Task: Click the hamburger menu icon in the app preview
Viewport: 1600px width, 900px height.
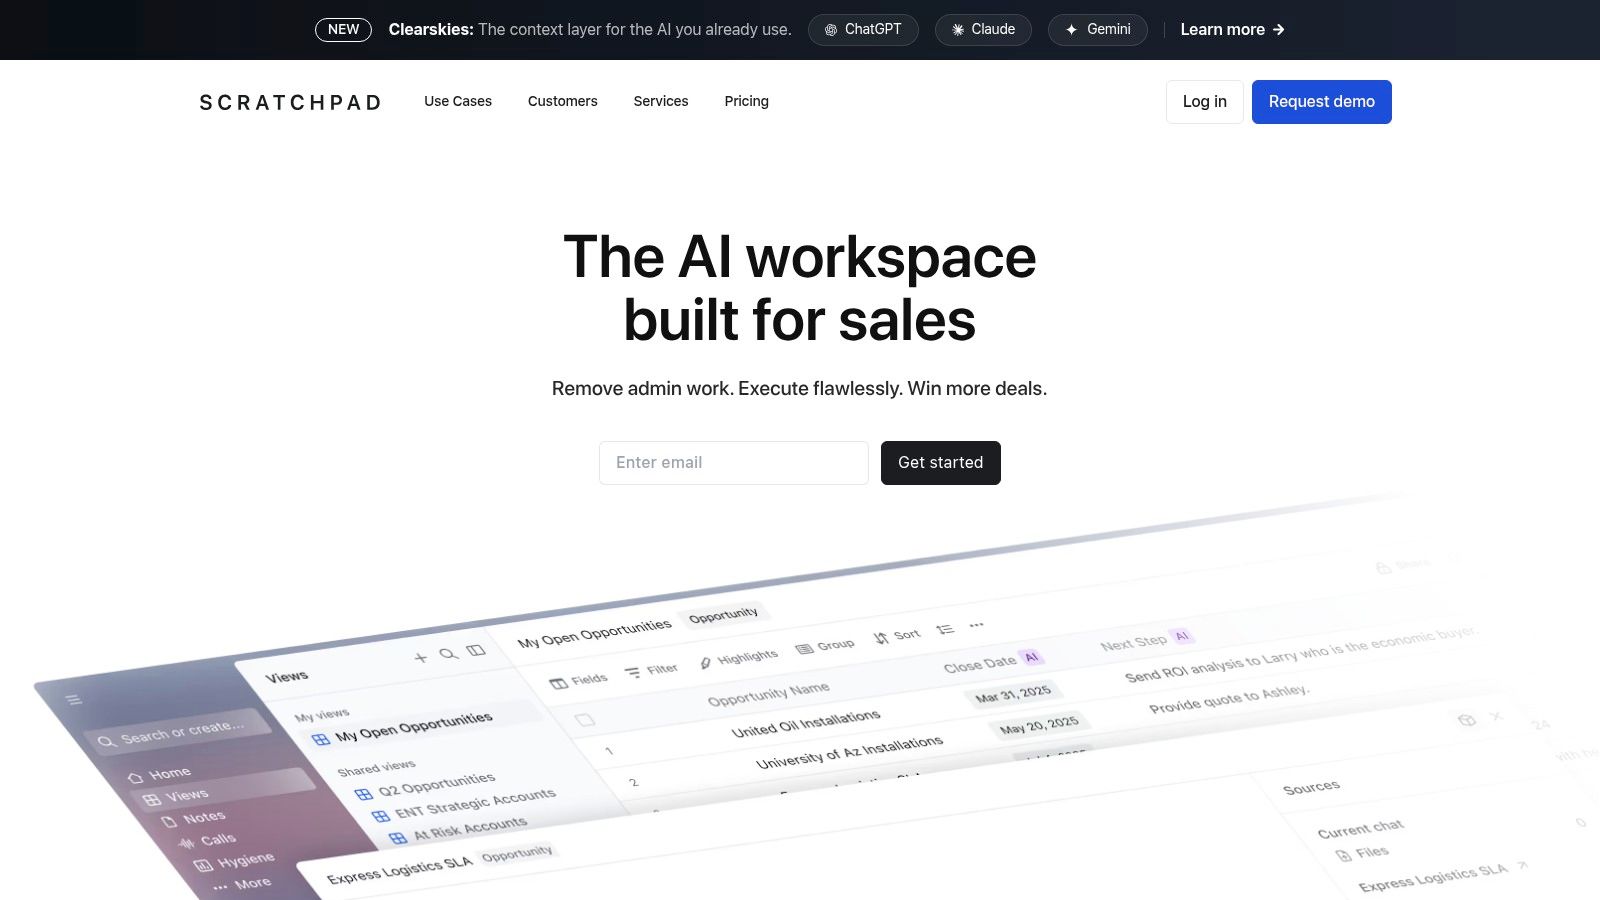Action: (74, 699)
